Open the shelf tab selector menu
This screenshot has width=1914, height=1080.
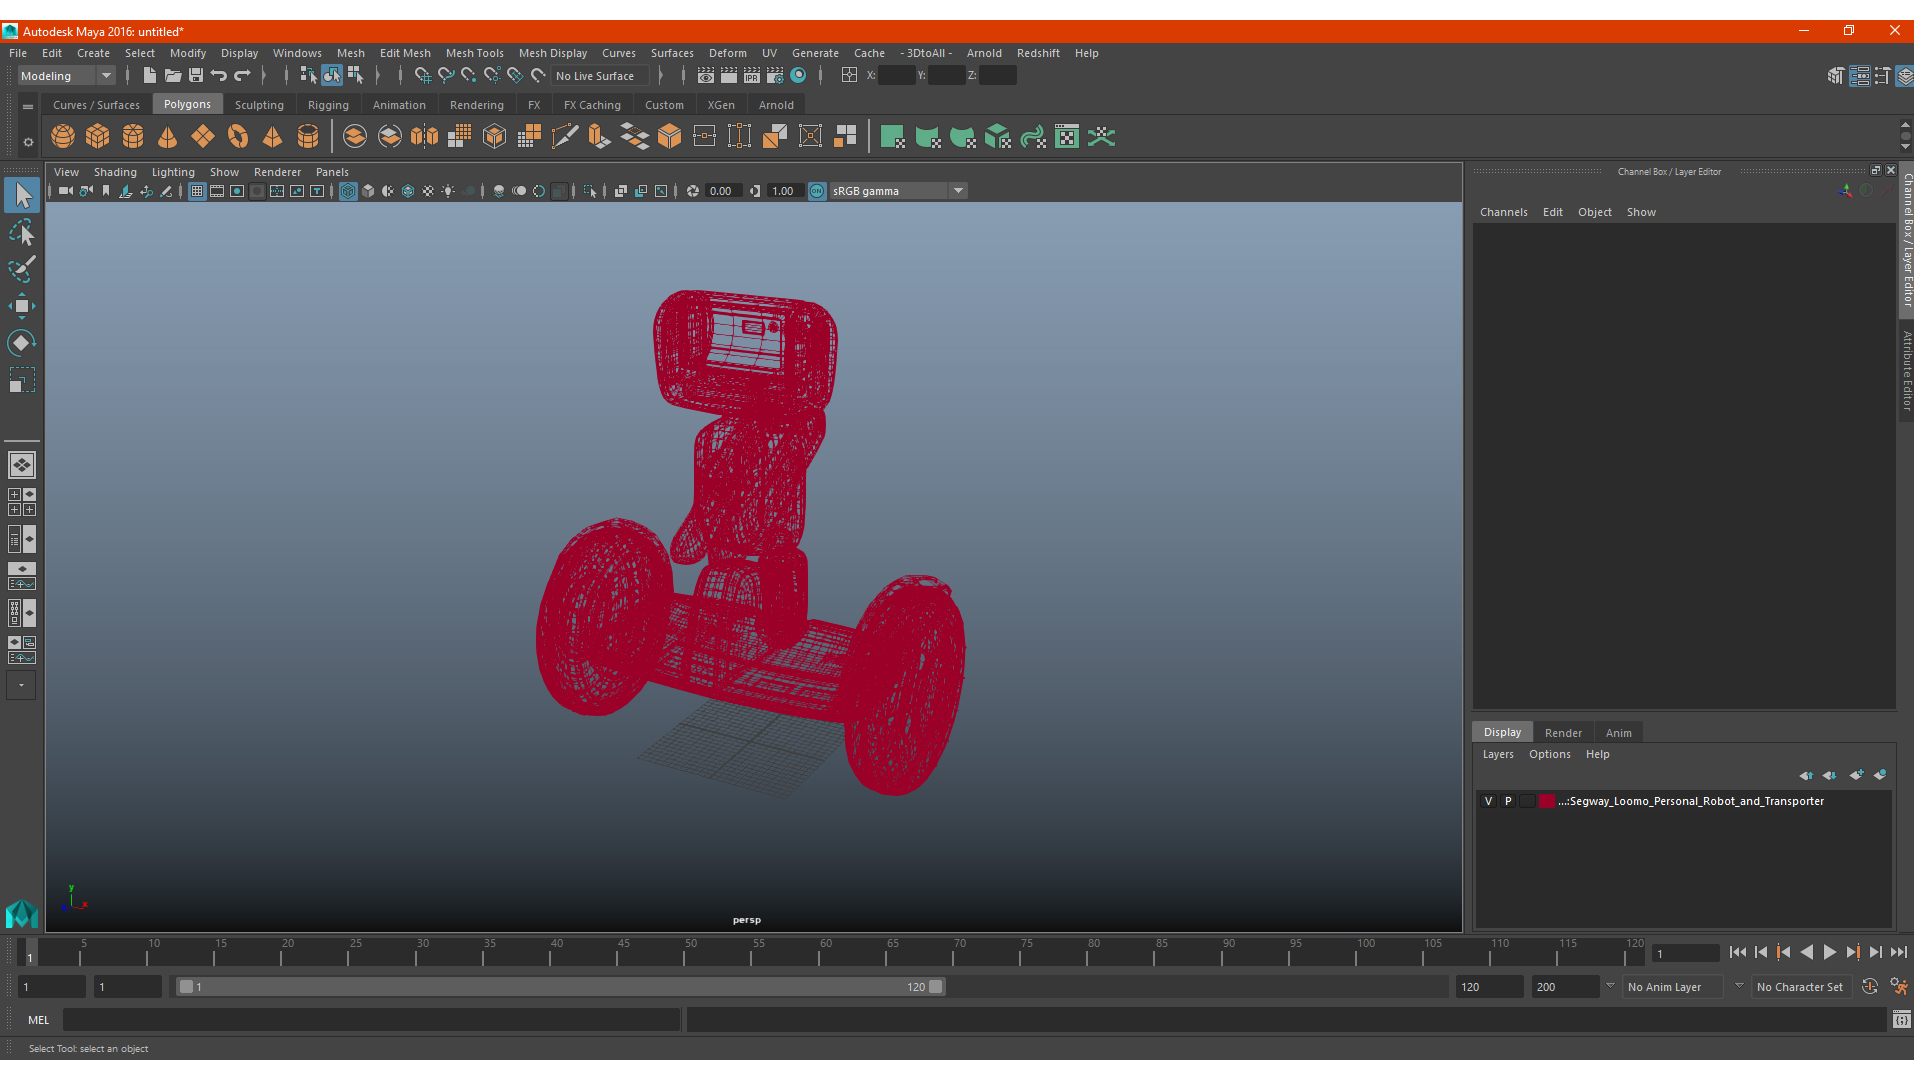tap(28, 106)
